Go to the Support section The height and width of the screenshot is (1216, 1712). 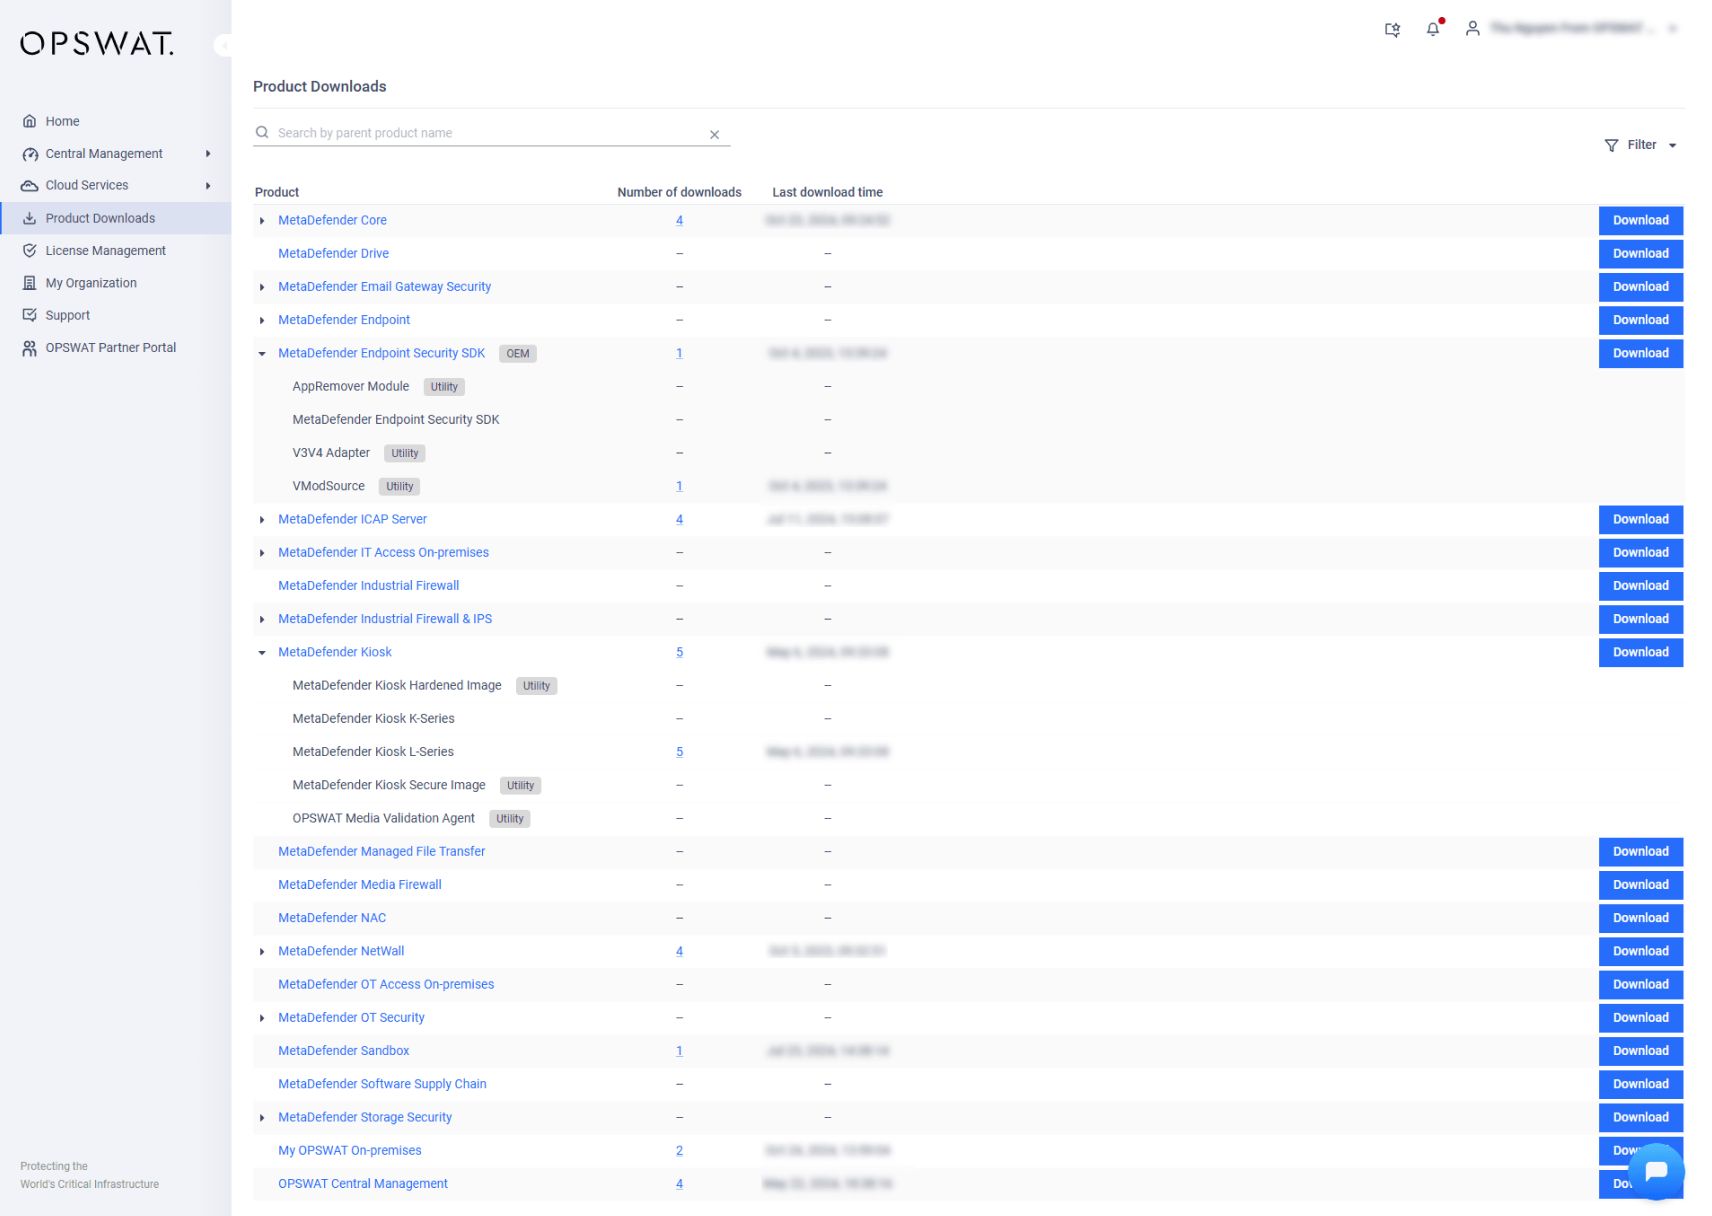click(x=68, y=314)
